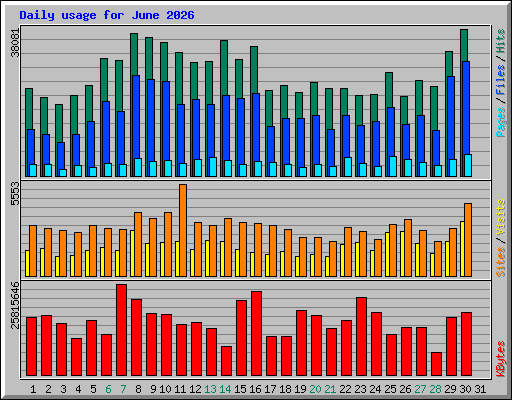Click the cyan Pages bar for day 30

[468, 165]
